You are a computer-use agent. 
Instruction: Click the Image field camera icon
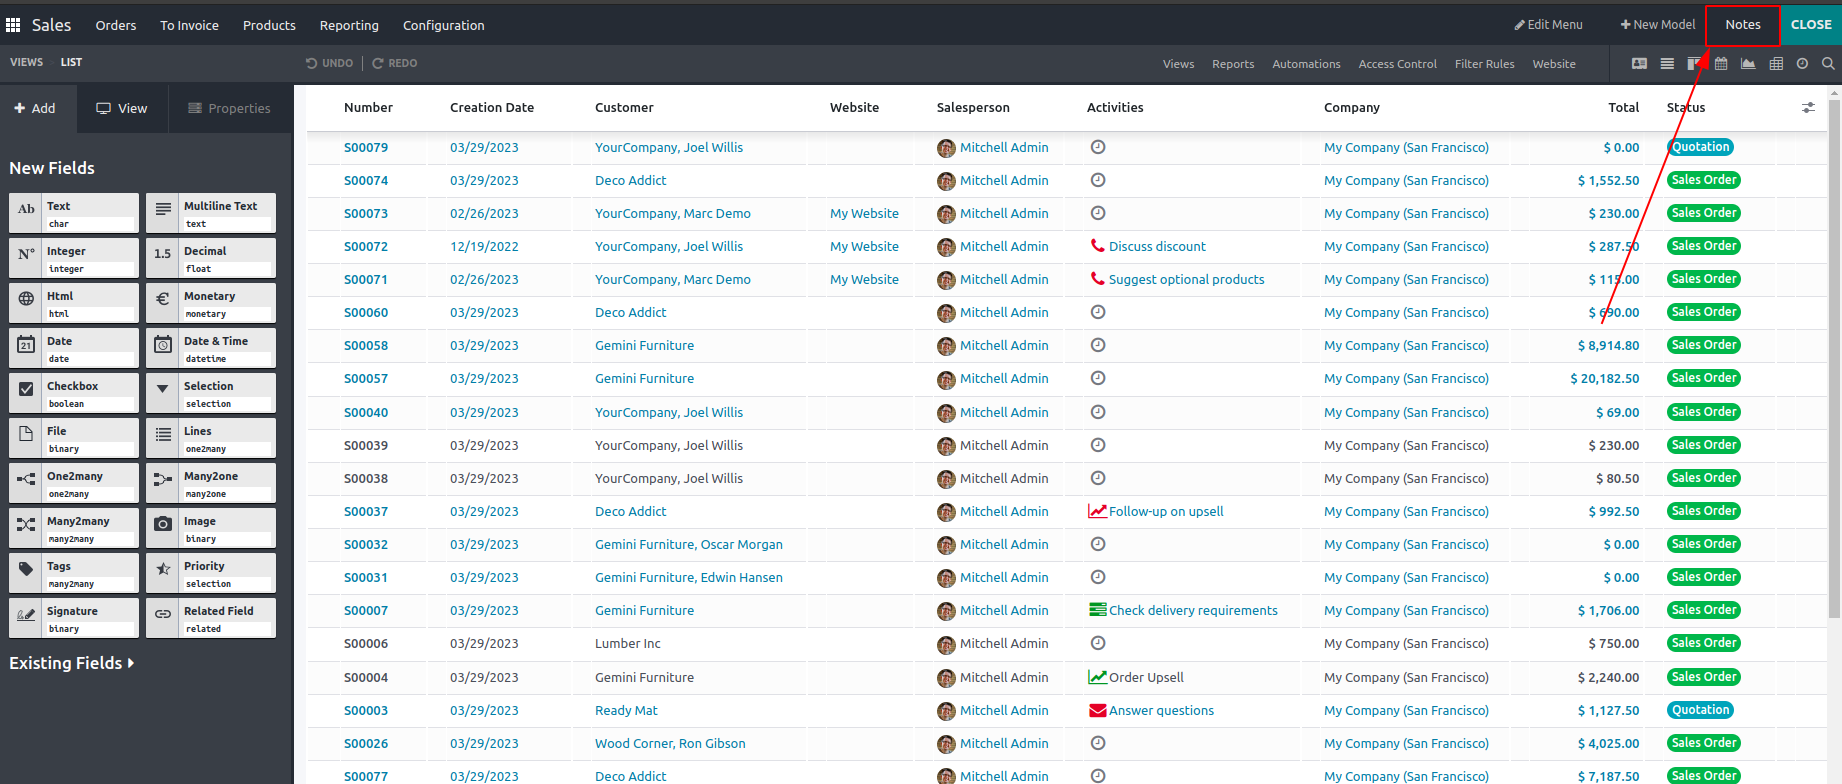[163, 524]
